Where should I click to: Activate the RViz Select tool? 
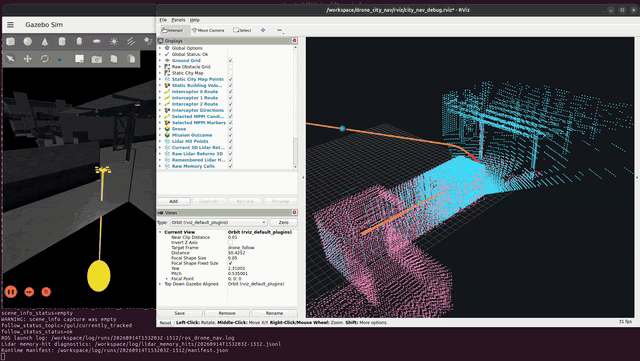242,30
